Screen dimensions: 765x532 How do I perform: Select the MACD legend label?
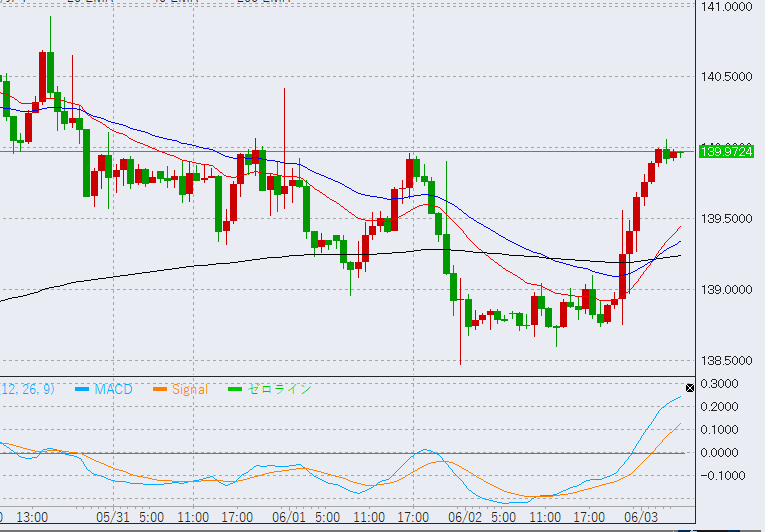112,389
